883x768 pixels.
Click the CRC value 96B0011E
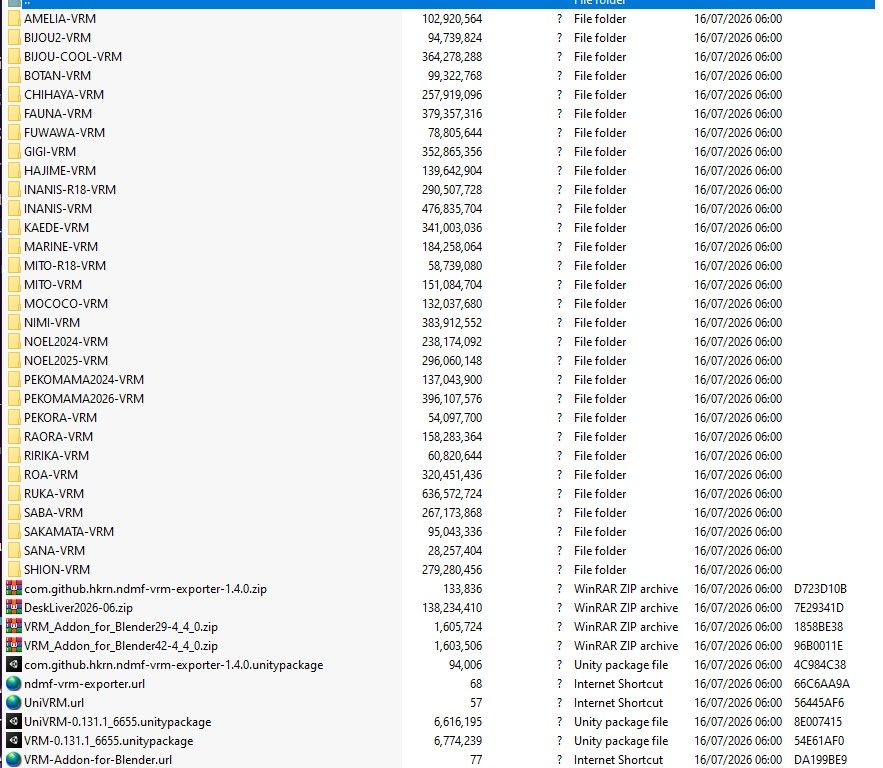coord(818,646)
